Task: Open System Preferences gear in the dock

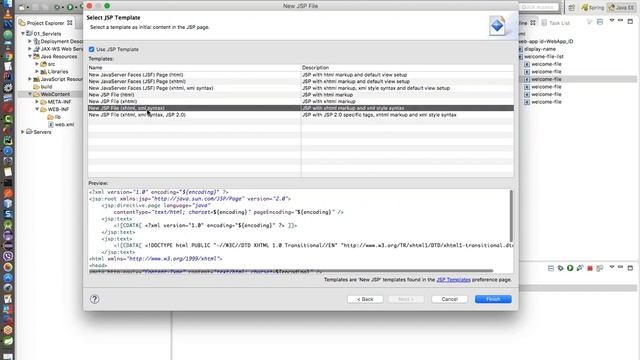Action: pos(8,87)
